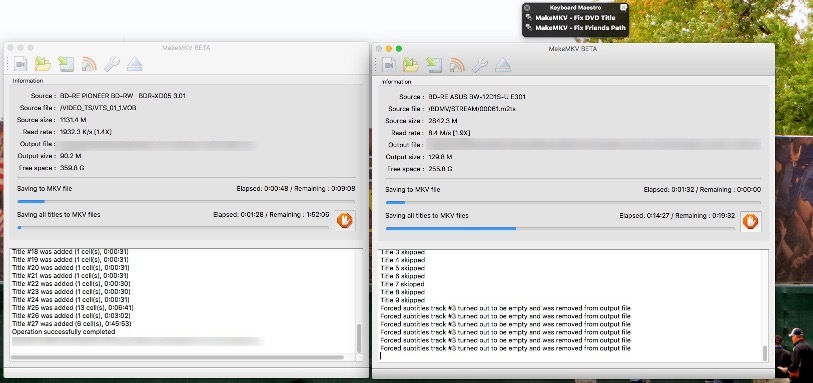Backup disc icon in right MakeMKV window
This screenshot has height=383, width=813.
click(x=434, y=65)
